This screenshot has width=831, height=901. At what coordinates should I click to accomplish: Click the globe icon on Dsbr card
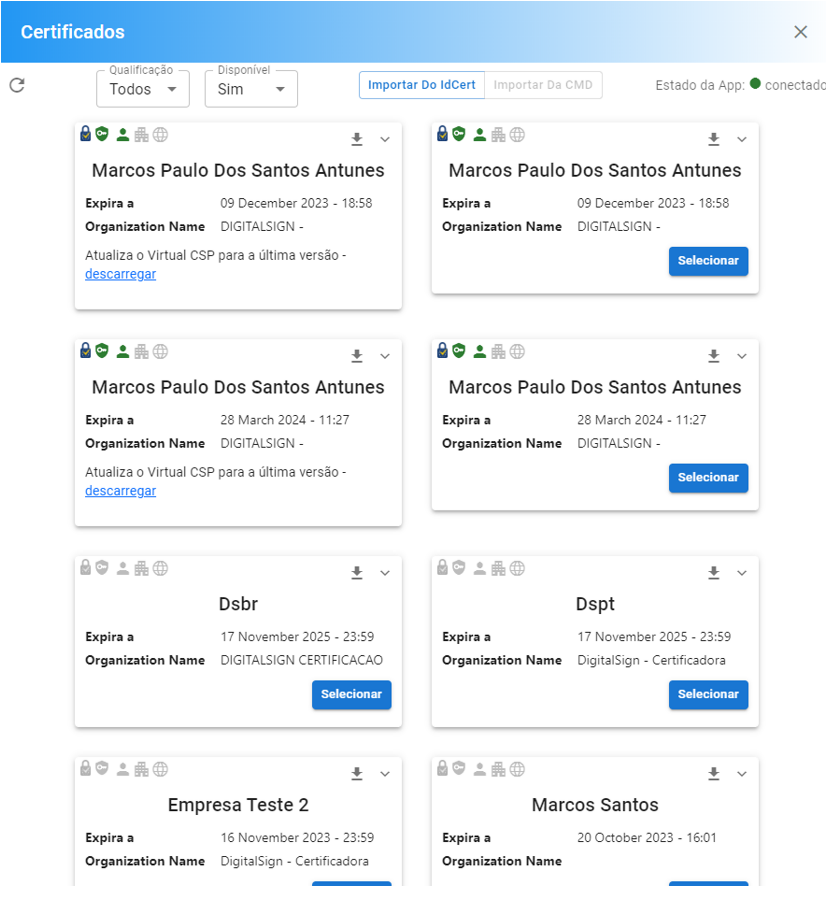[161, 568]
